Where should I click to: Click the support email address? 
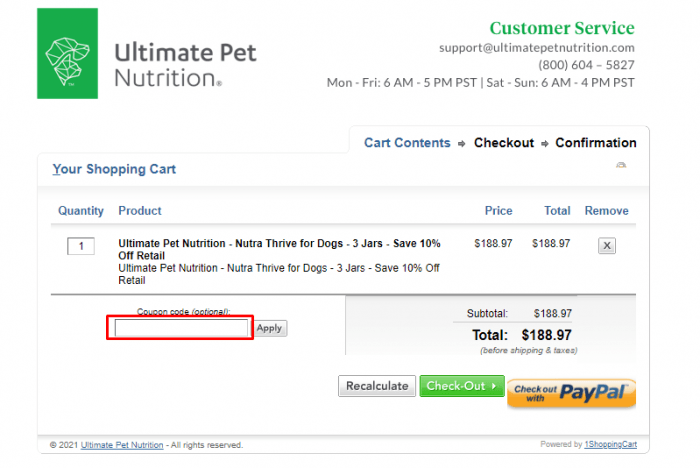[537, 48]
